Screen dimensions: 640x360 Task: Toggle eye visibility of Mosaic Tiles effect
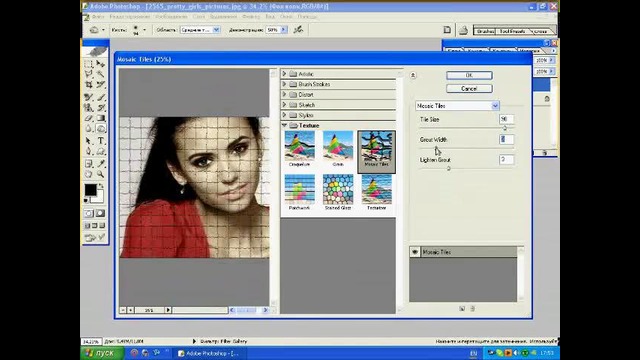click(x=415, y=252)
